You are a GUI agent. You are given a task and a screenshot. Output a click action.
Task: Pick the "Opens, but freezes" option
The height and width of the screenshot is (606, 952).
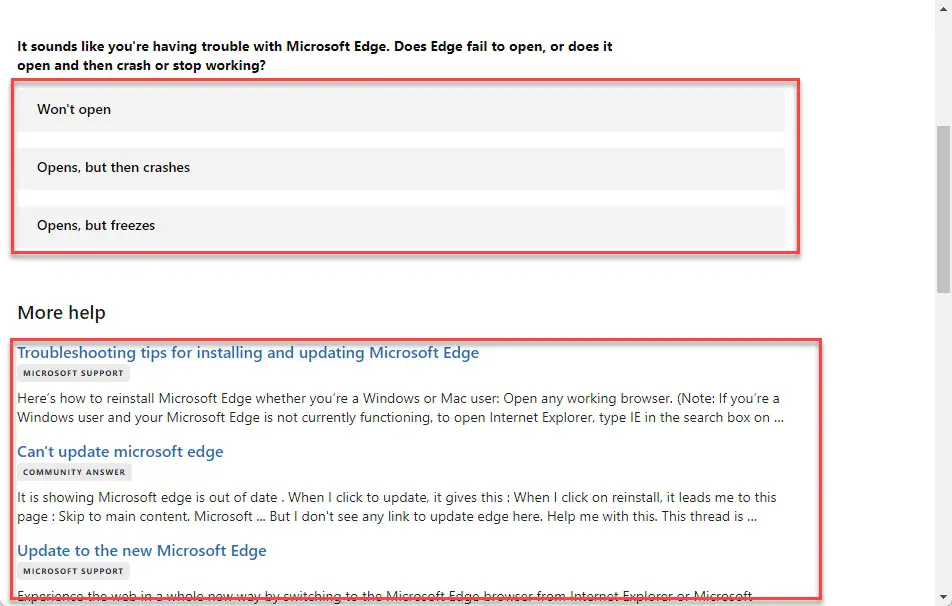(401, 226)
